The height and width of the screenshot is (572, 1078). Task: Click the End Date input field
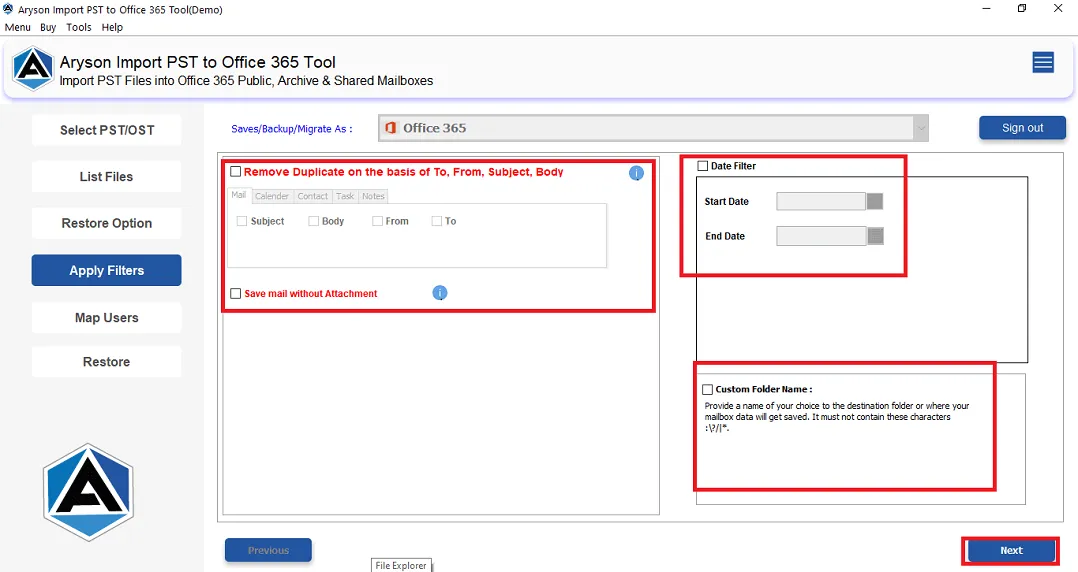coord(821,236)
